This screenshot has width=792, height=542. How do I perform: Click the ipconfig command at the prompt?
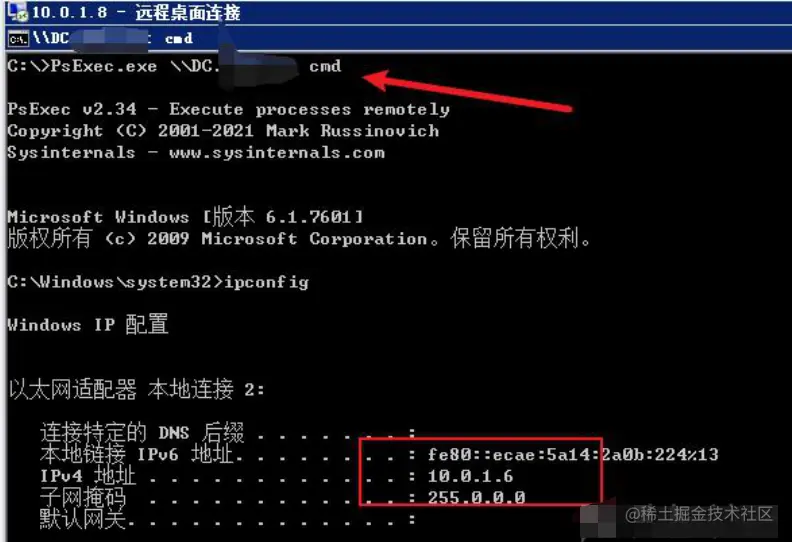click(266, 282)
